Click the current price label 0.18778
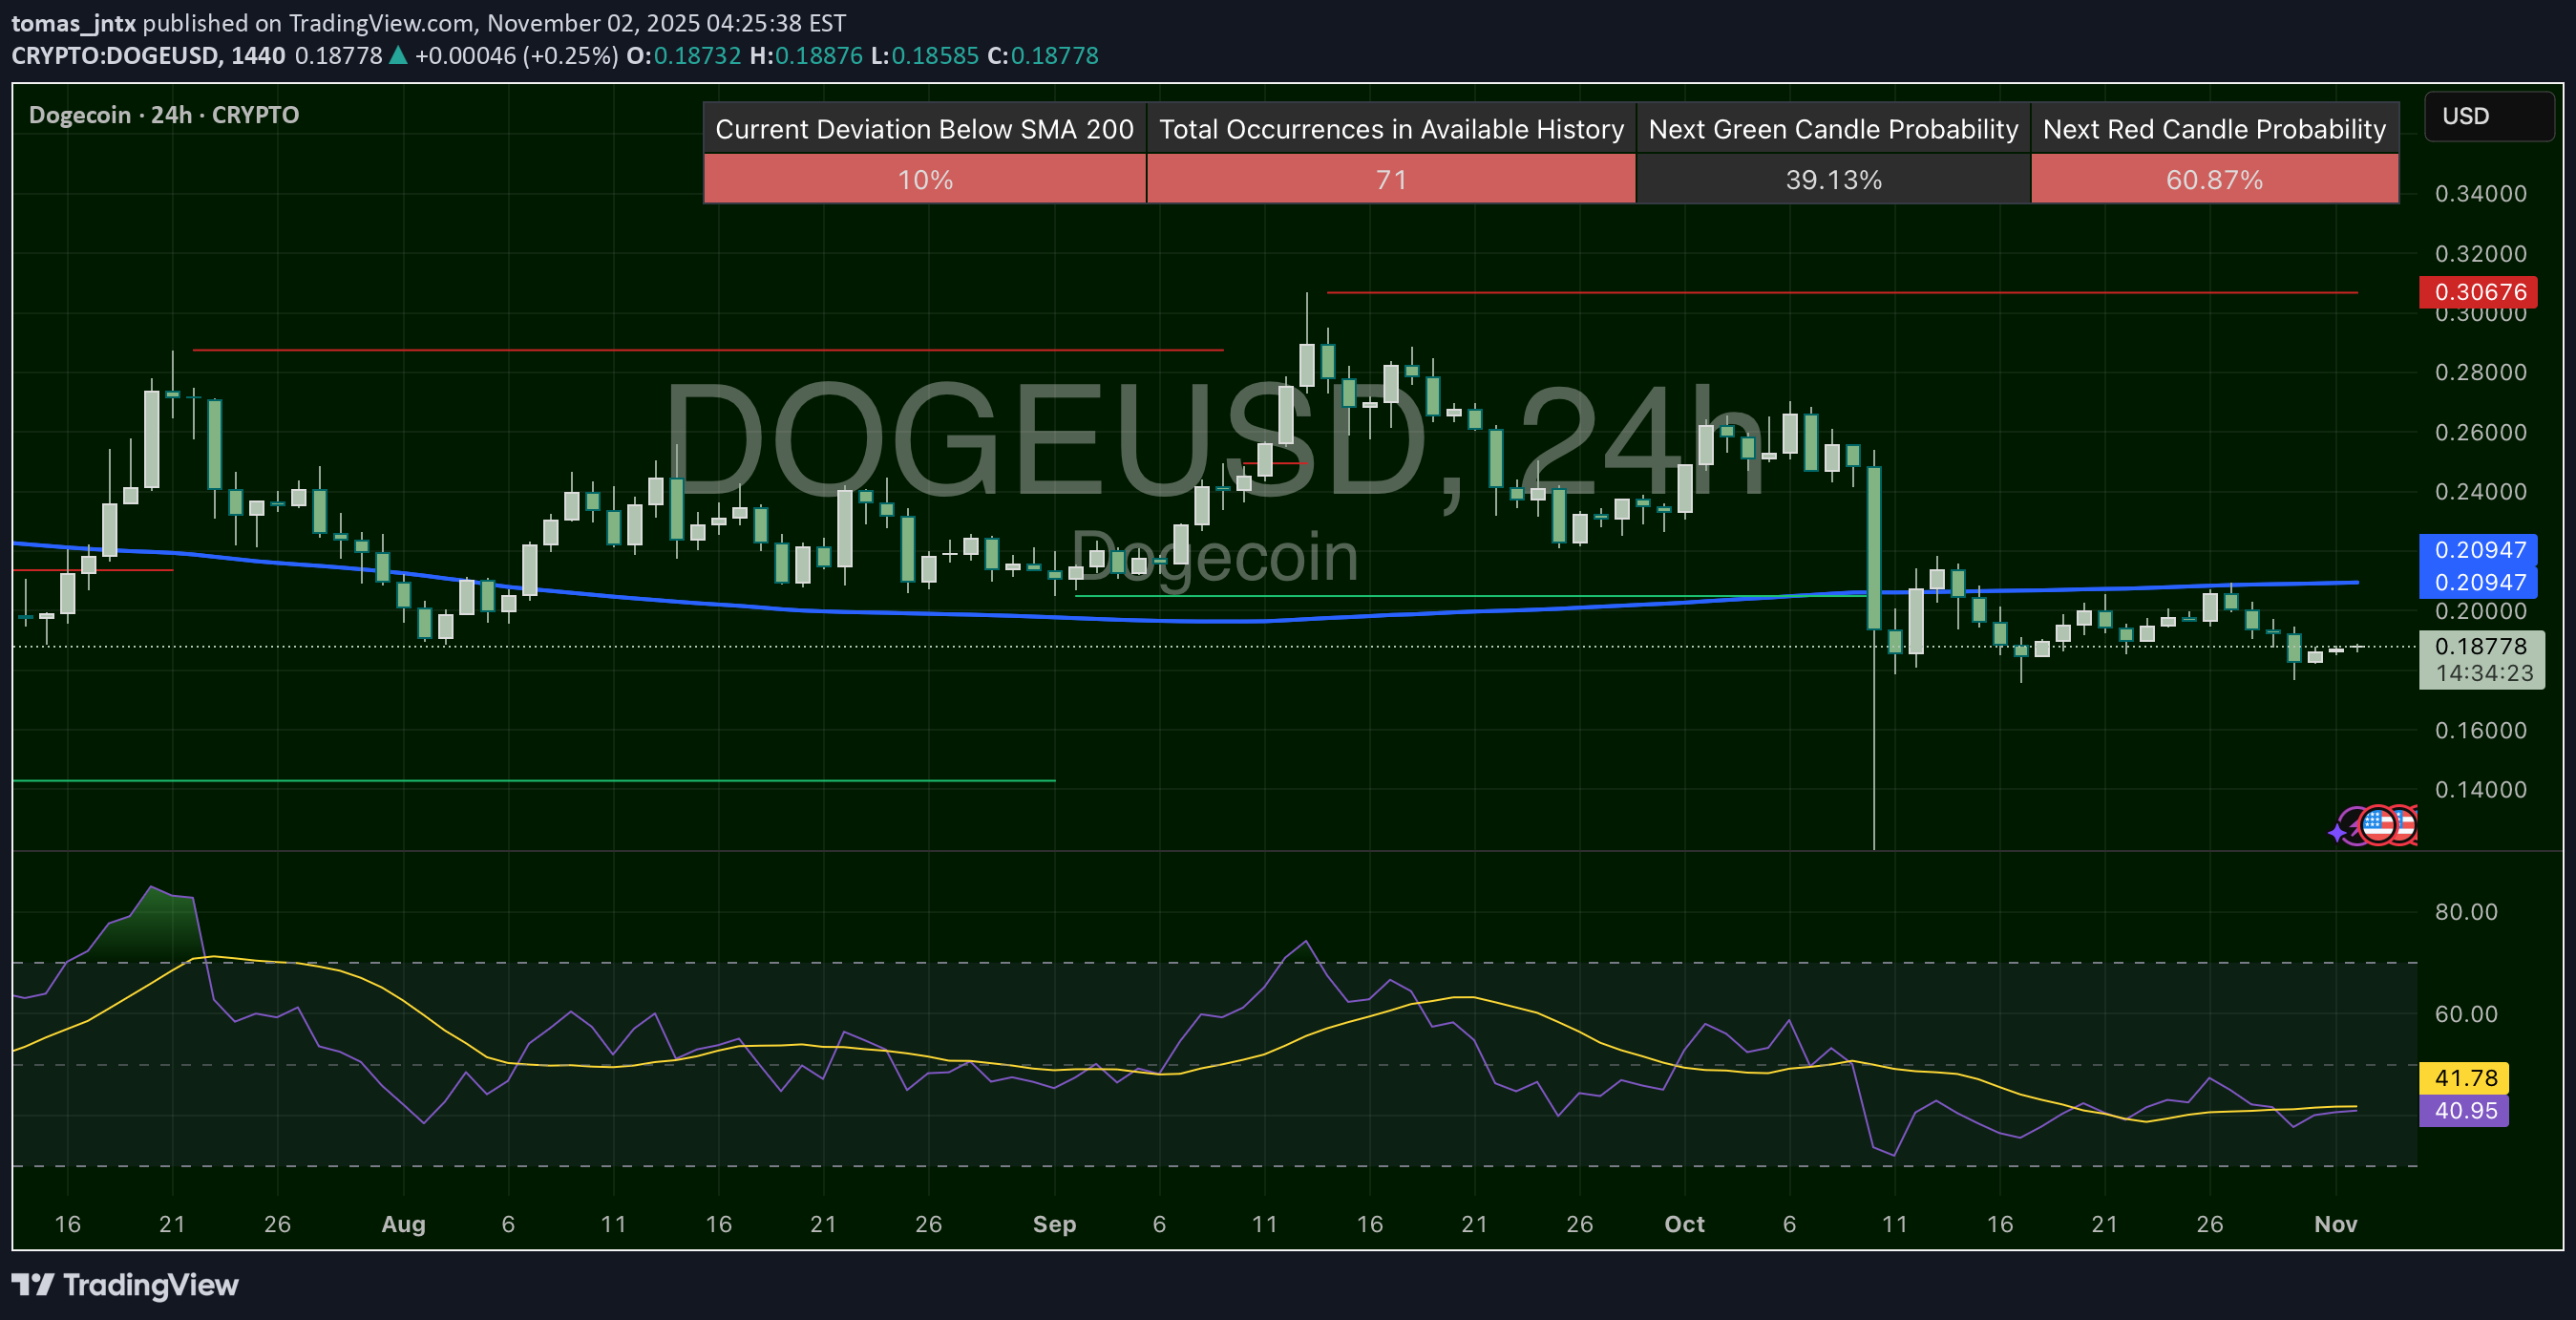 point(2482,646)
